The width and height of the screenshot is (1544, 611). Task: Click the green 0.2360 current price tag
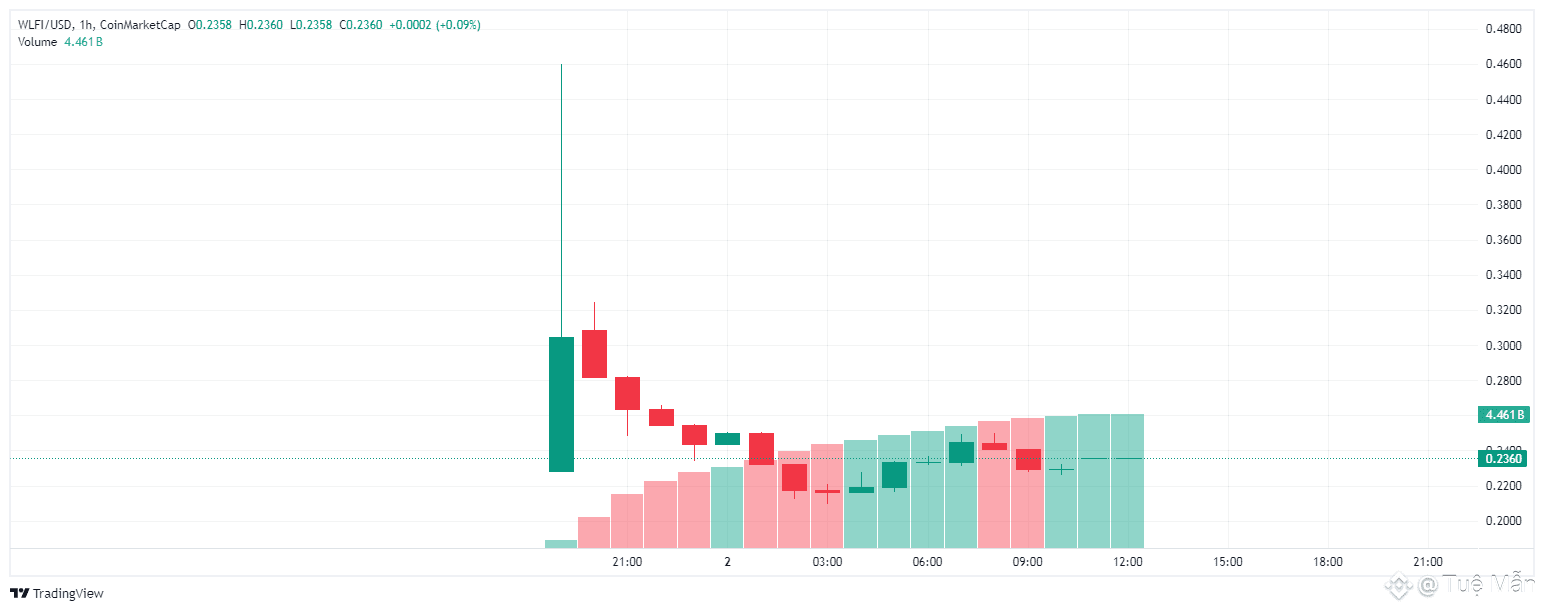click(1504, 458)
